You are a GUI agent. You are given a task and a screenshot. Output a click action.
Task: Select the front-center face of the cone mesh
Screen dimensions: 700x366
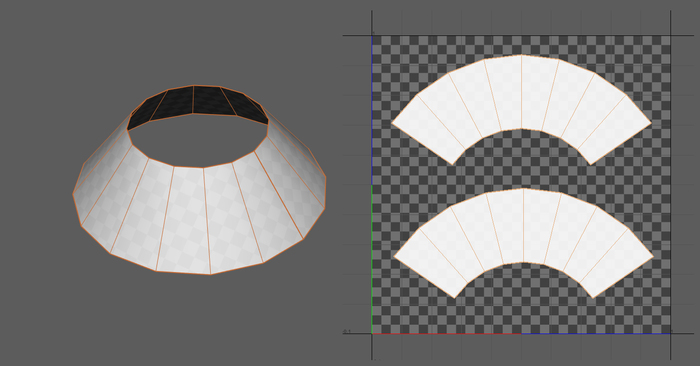point(184,219)
